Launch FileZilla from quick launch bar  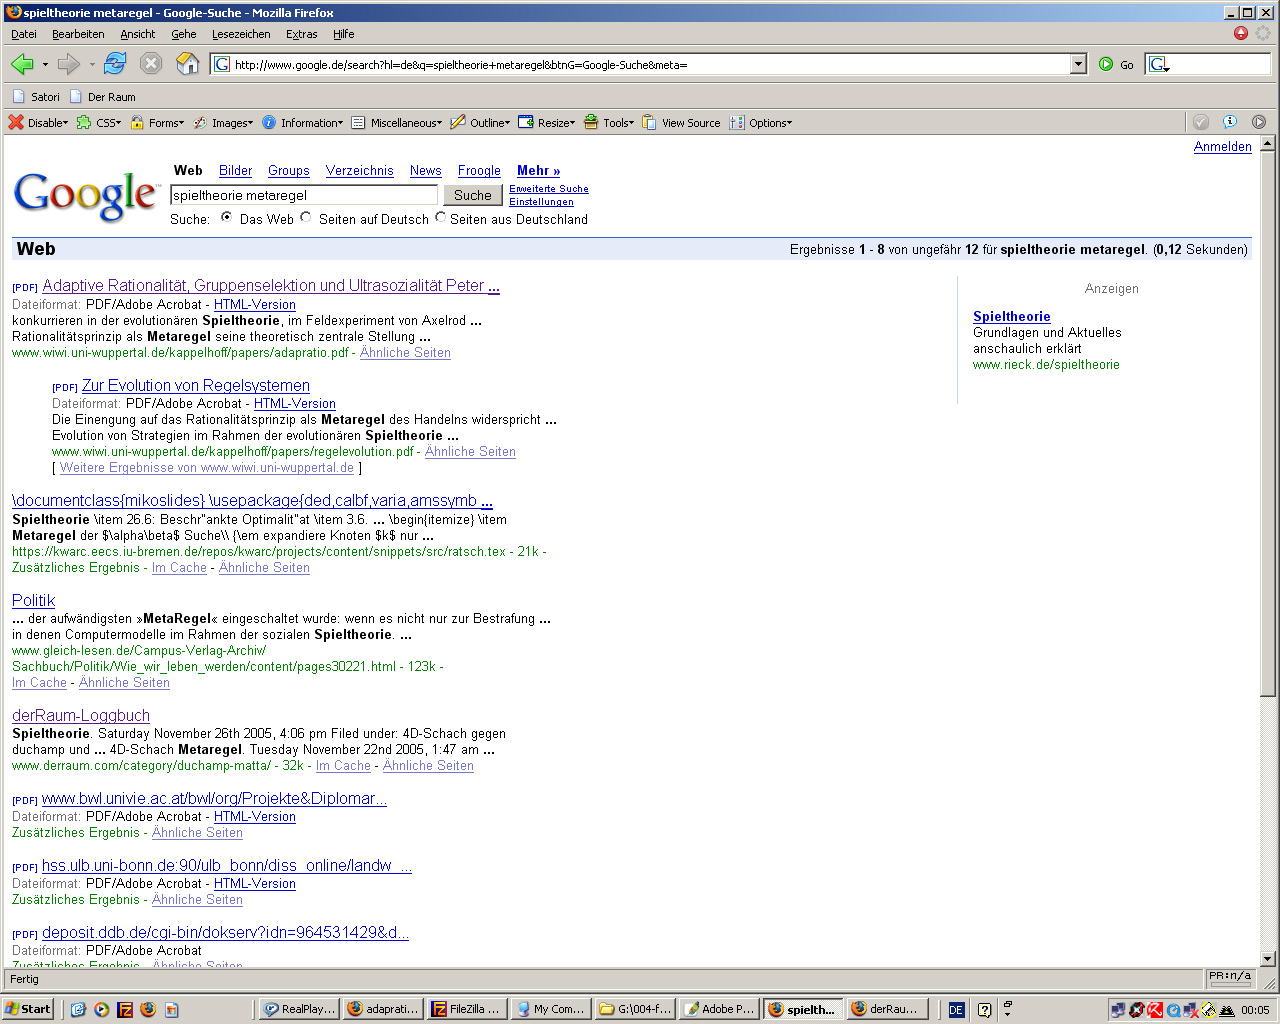pyautogui.click(x=125, y=1009)
